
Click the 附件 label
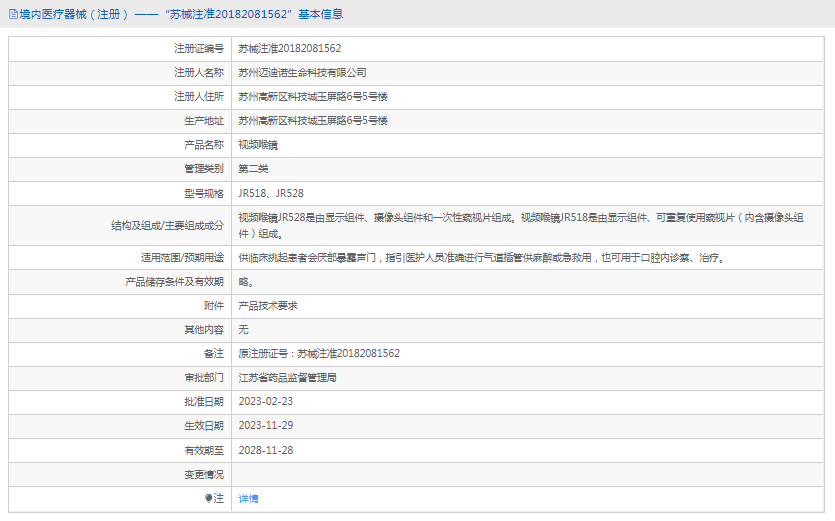click(x=214, y=306)
